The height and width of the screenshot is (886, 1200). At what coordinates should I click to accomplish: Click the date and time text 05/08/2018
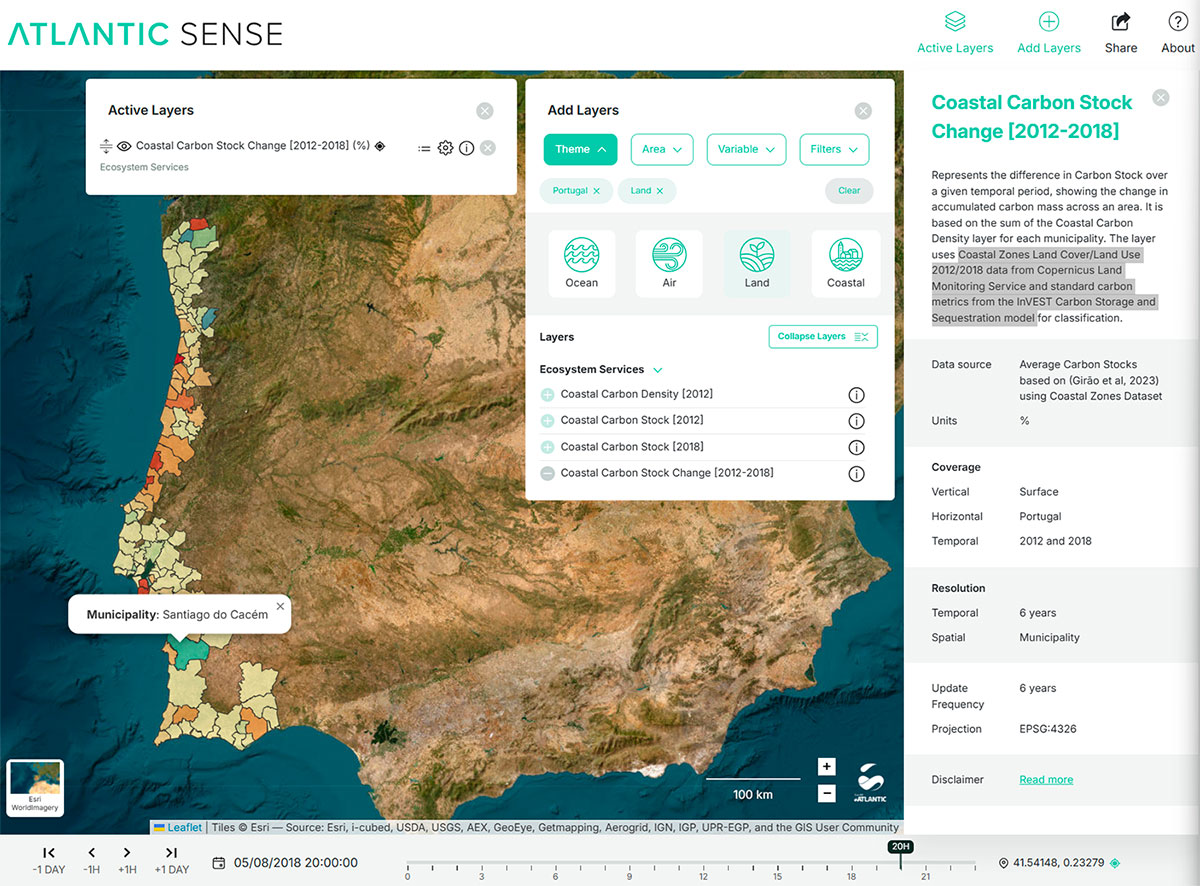tap(295, 863)
